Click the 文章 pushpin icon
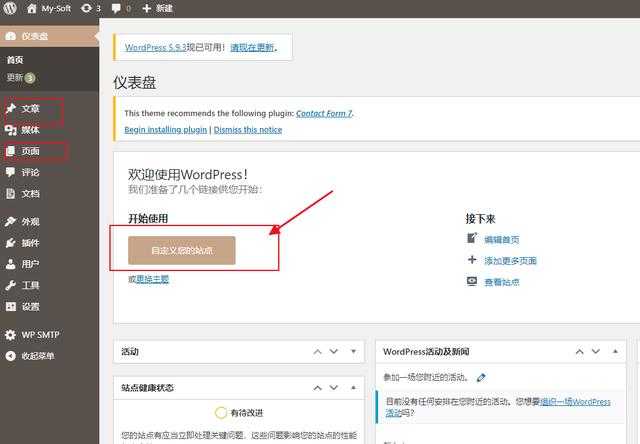This screenshot has height=444, width=640. click(11, 109)
